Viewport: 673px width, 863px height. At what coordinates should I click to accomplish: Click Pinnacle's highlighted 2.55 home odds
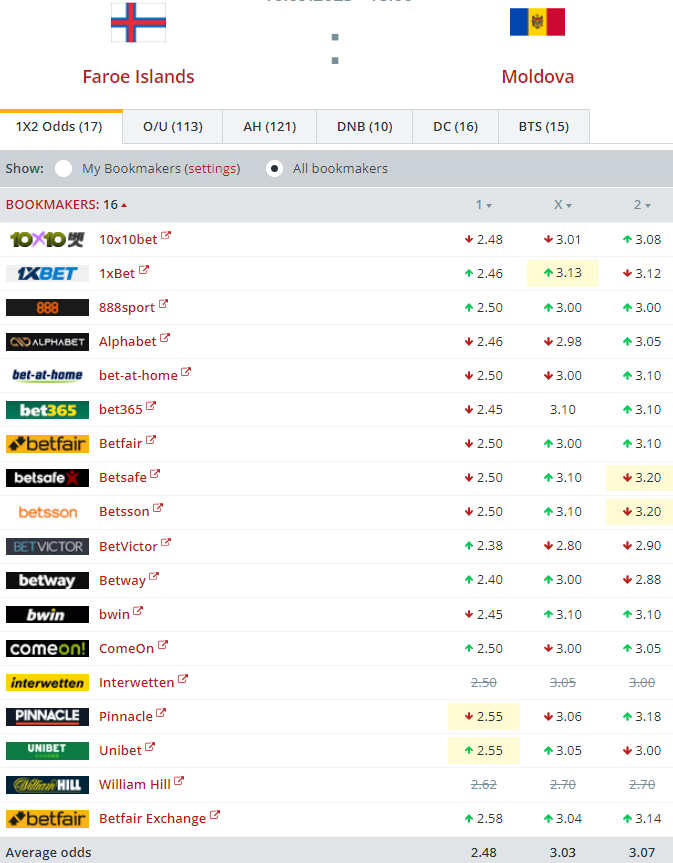click(483, 716)
